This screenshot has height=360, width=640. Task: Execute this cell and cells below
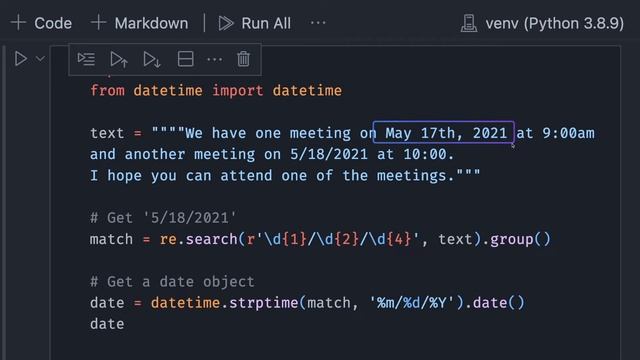[152, 59]
